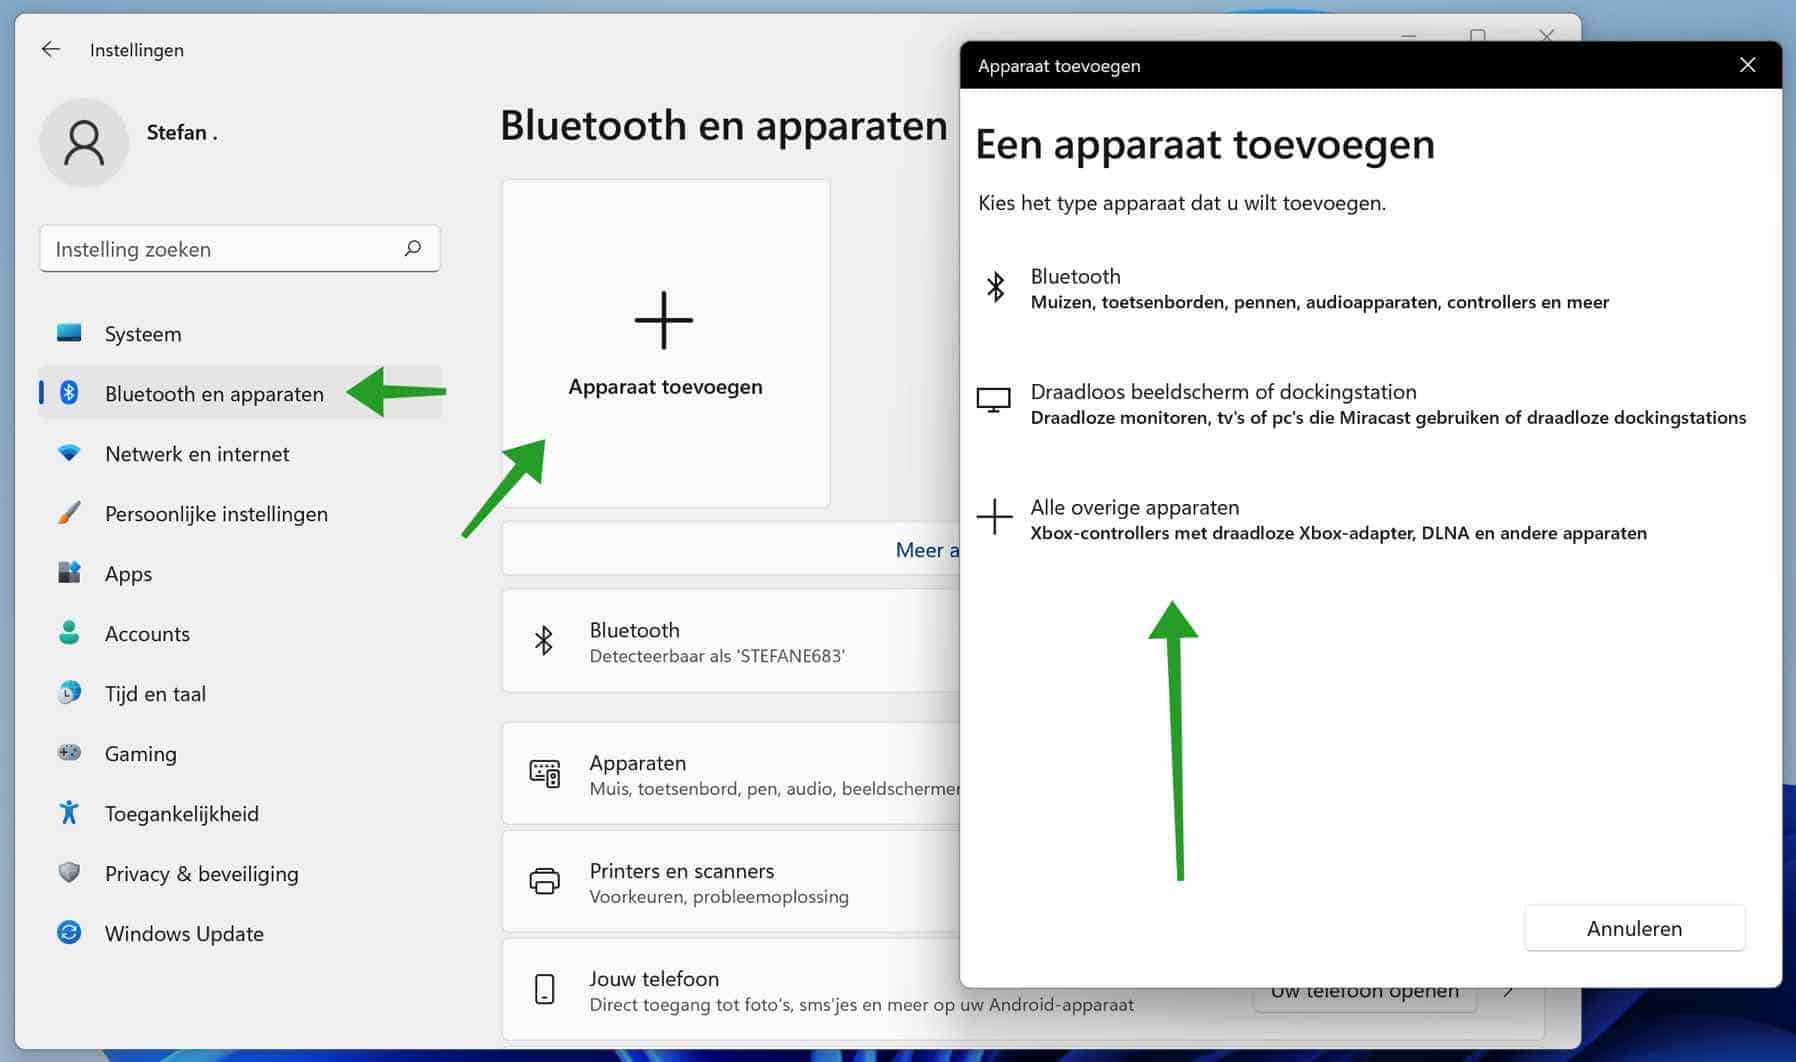Select the Bluetooth en apparaten sidebar icon
The width and height of the screenshot is (1796, 1062).
click(68, 393)
